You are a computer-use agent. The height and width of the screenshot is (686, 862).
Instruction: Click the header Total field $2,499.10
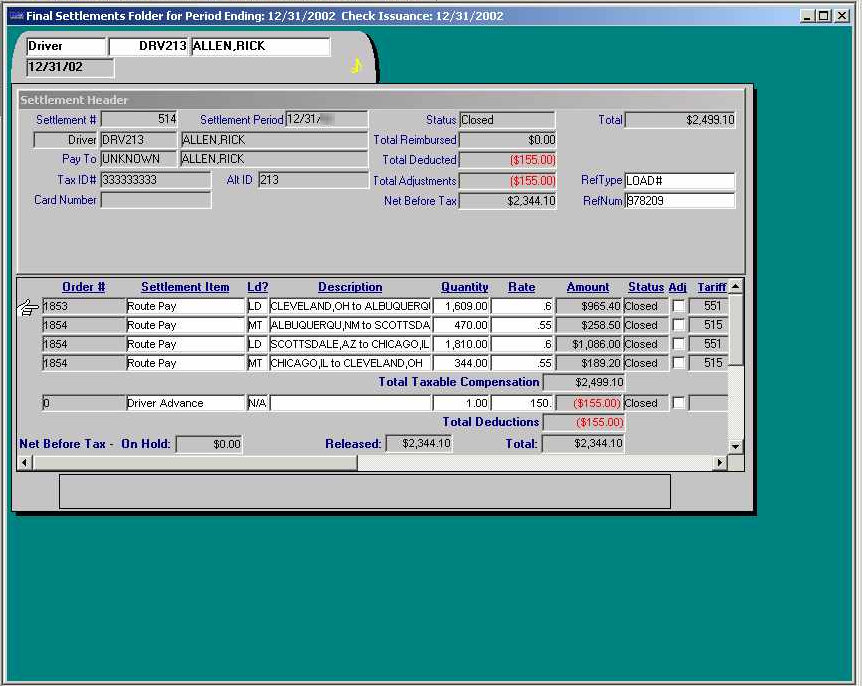coord(680,120)
